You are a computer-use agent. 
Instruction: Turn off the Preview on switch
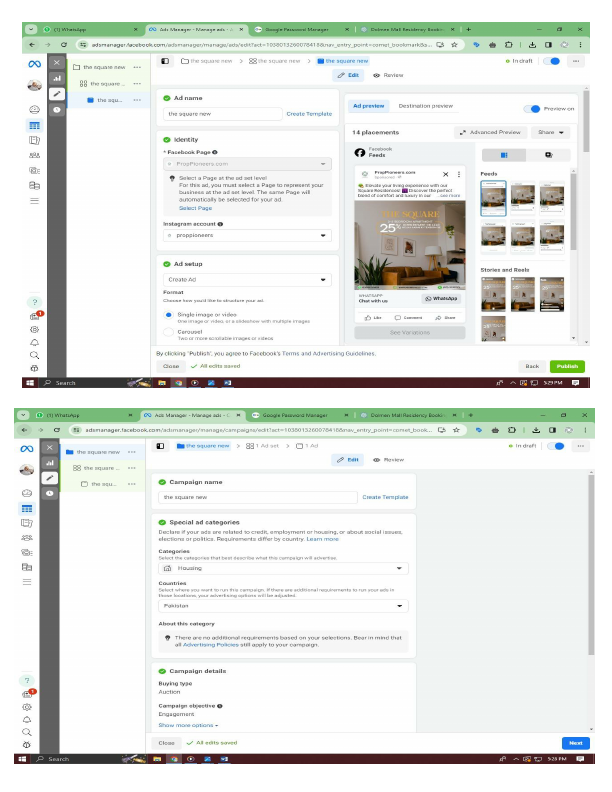(532, 109)
